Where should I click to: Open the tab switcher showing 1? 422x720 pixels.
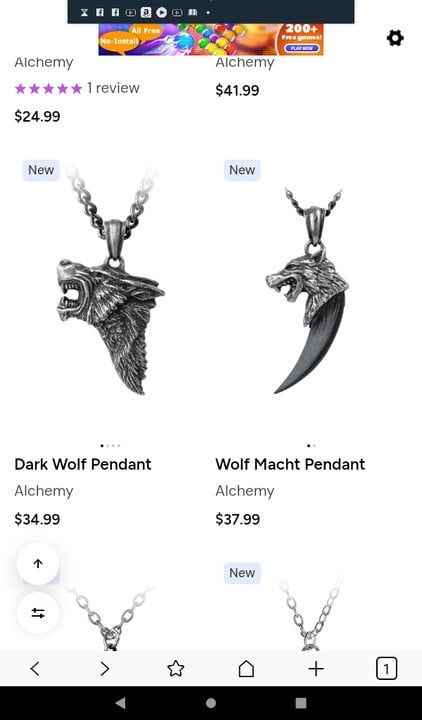pos(386,669)
